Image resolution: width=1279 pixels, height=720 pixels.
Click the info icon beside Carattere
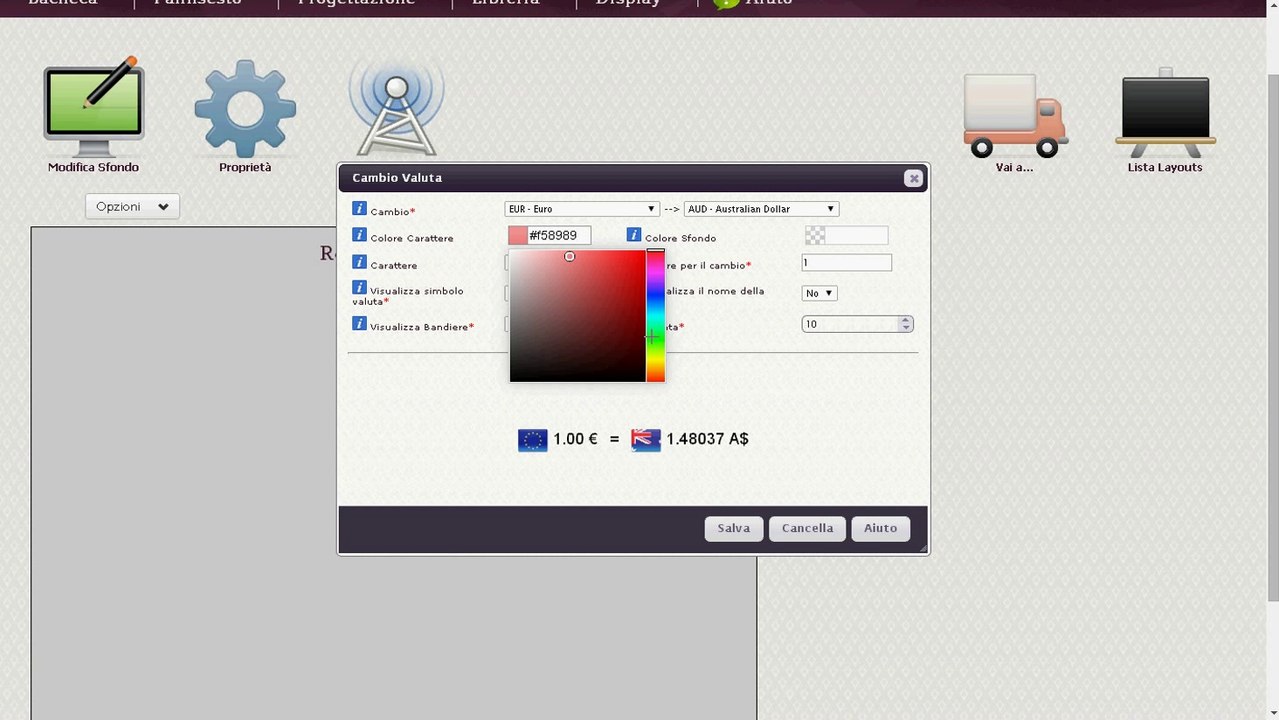tap(360, 261)
